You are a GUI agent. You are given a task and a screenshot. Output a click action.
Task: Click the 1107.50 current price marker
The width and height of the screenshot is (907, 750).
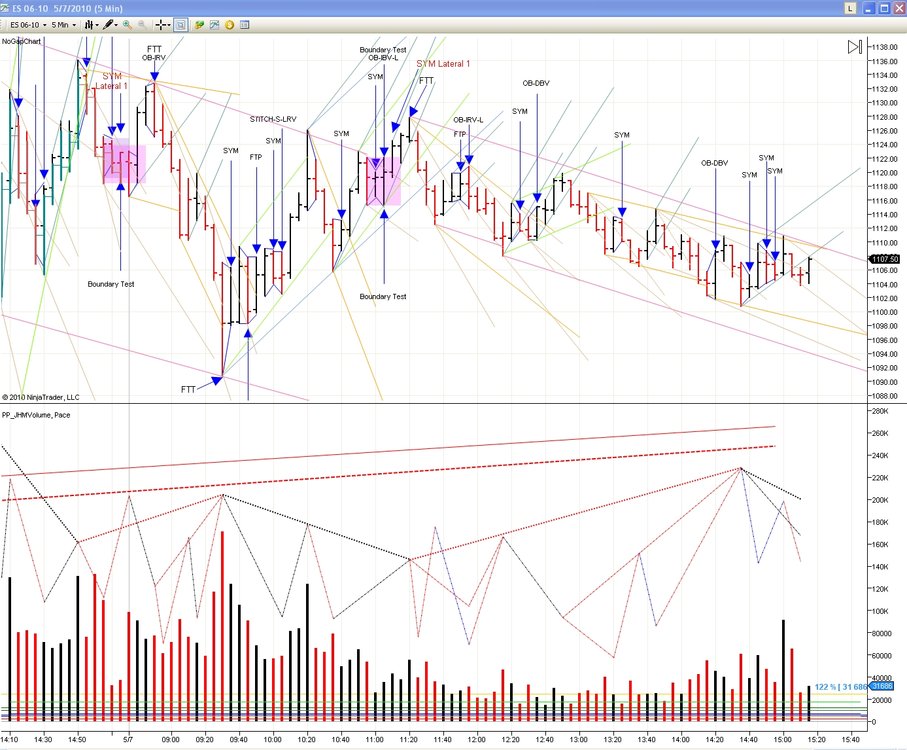[x=884, y=259]
